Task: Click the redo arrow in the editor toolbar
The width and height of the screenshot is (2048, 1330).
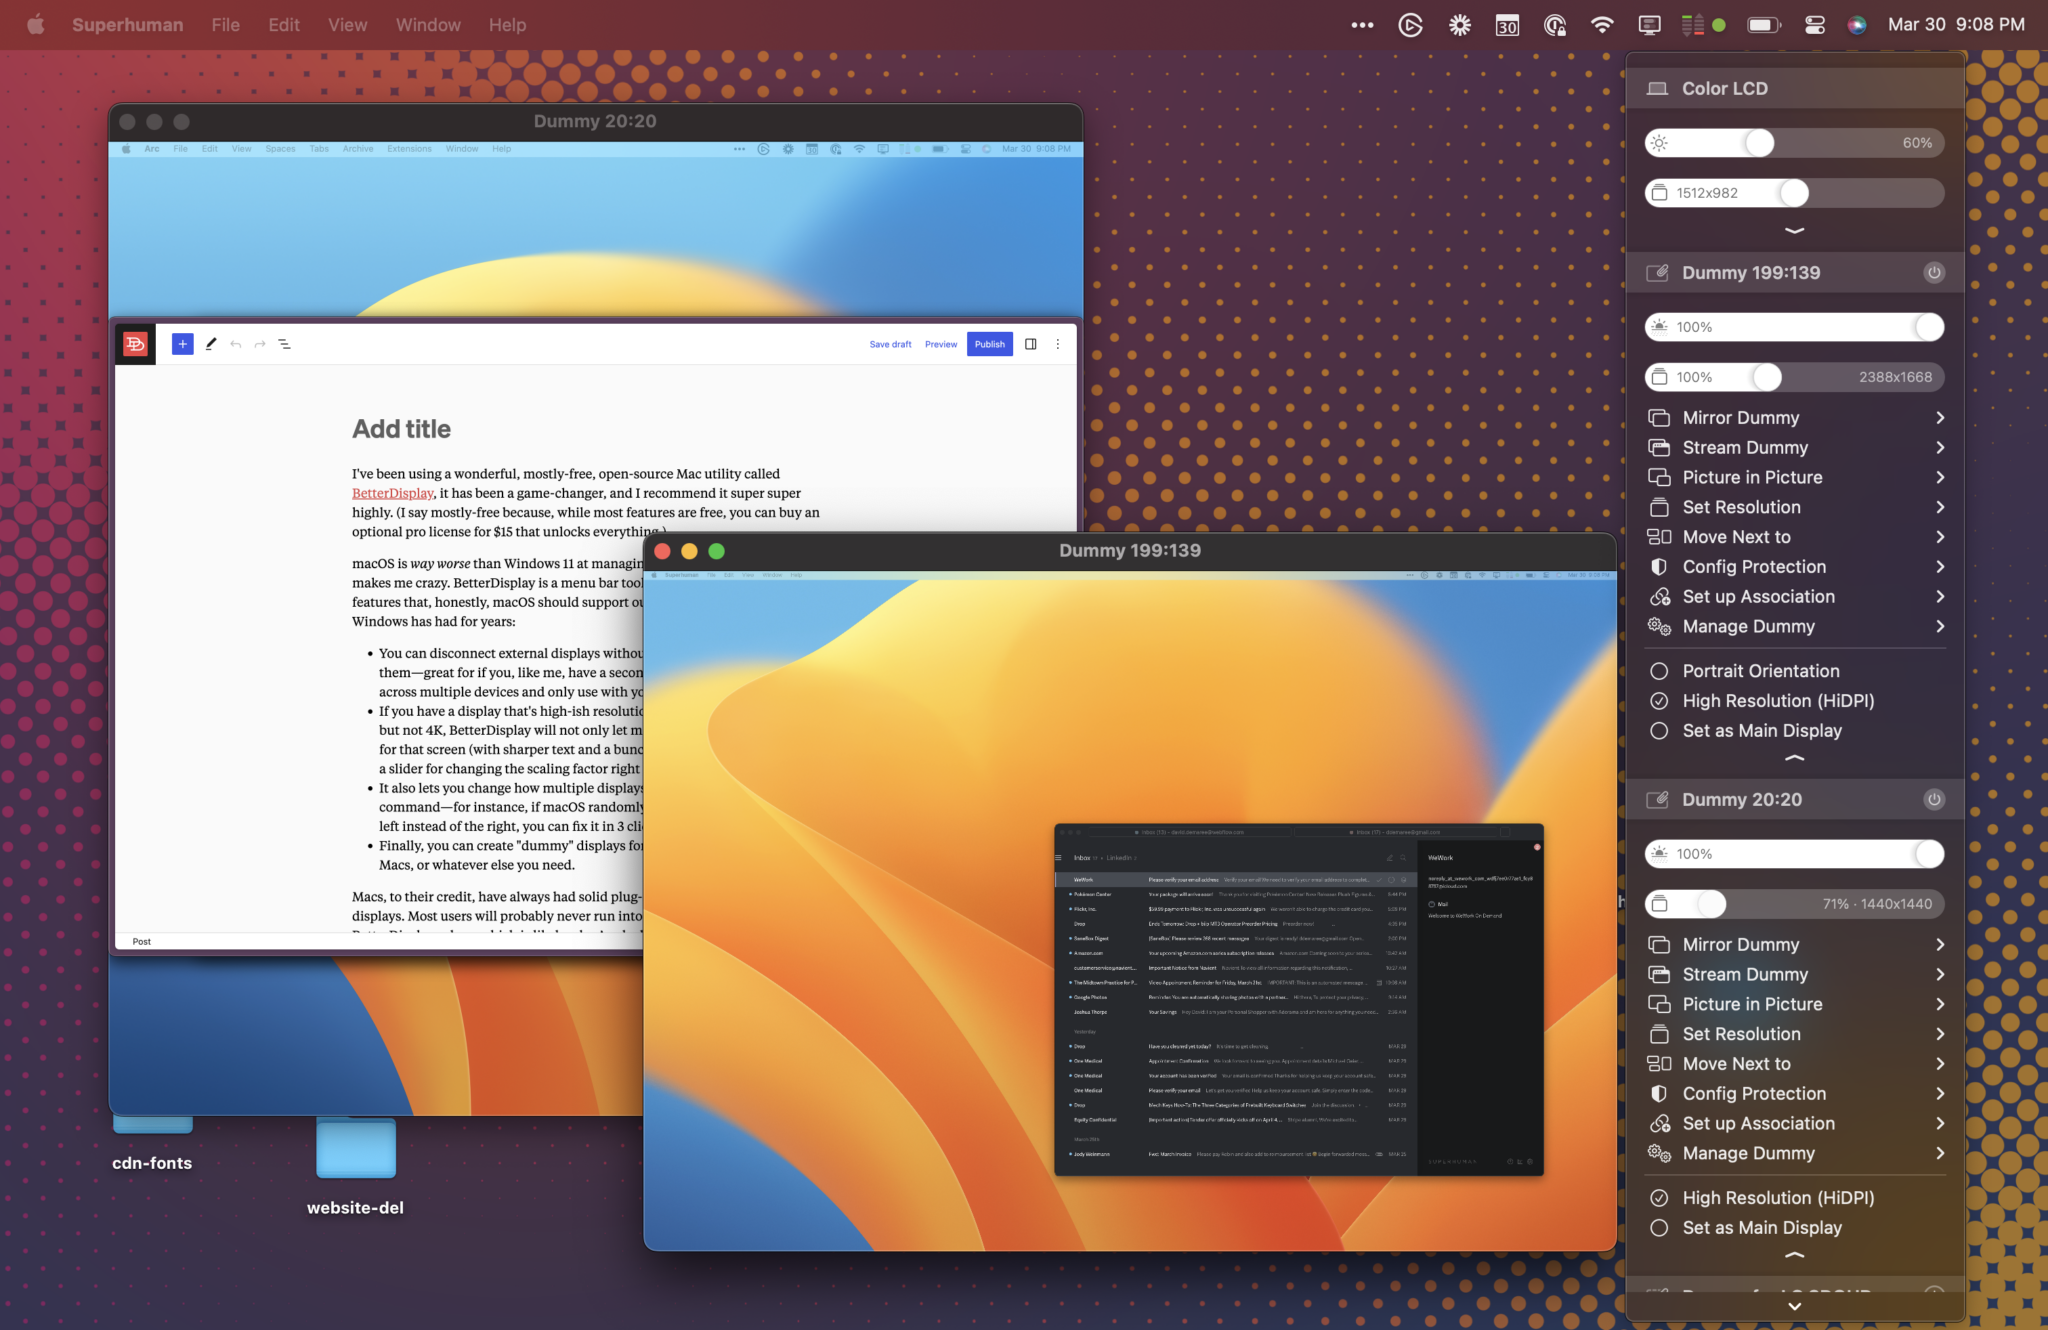Action: tap(260, 343)
